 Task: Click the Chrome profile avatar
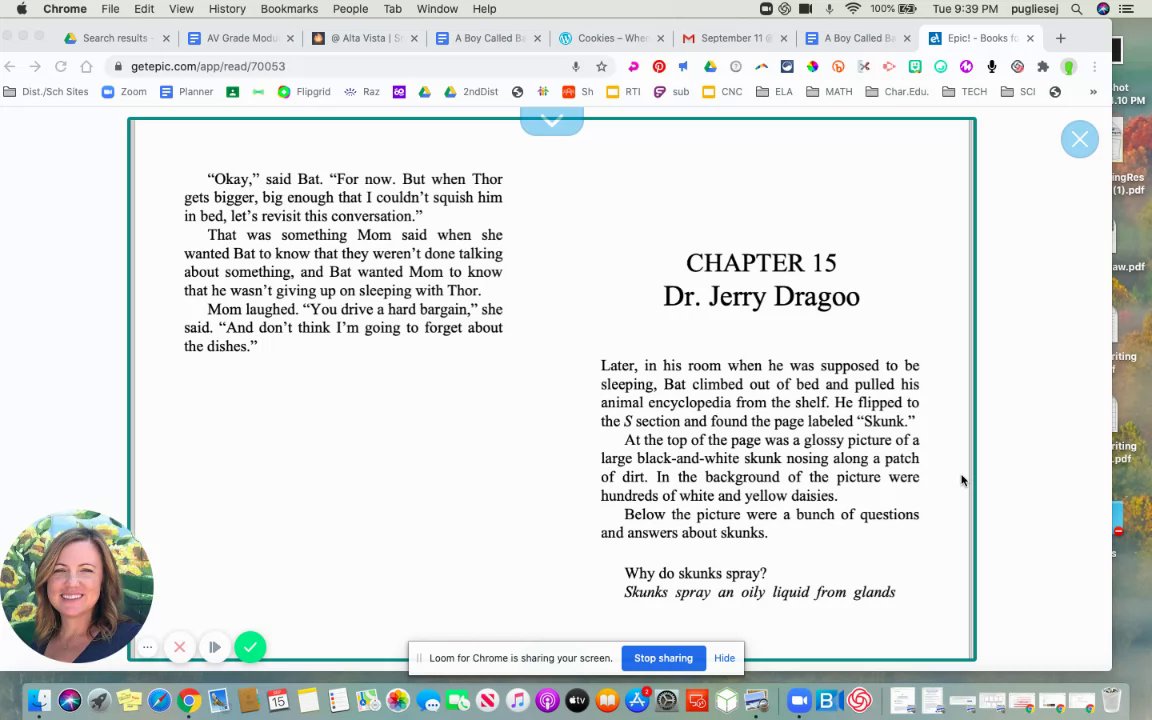point(1069,66)
